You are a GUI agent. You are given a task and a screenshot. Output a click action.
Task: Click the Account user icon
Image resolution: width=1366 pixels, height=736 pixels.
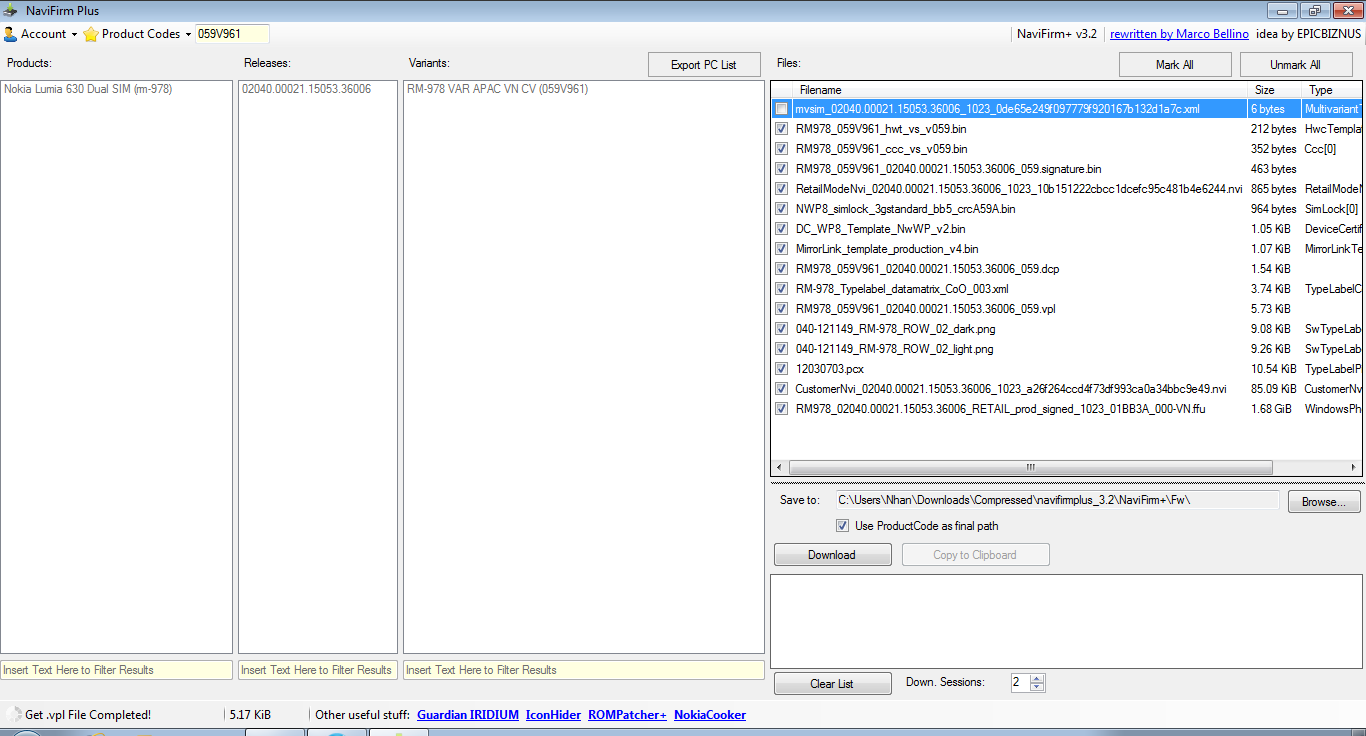(x=10, y=34)
